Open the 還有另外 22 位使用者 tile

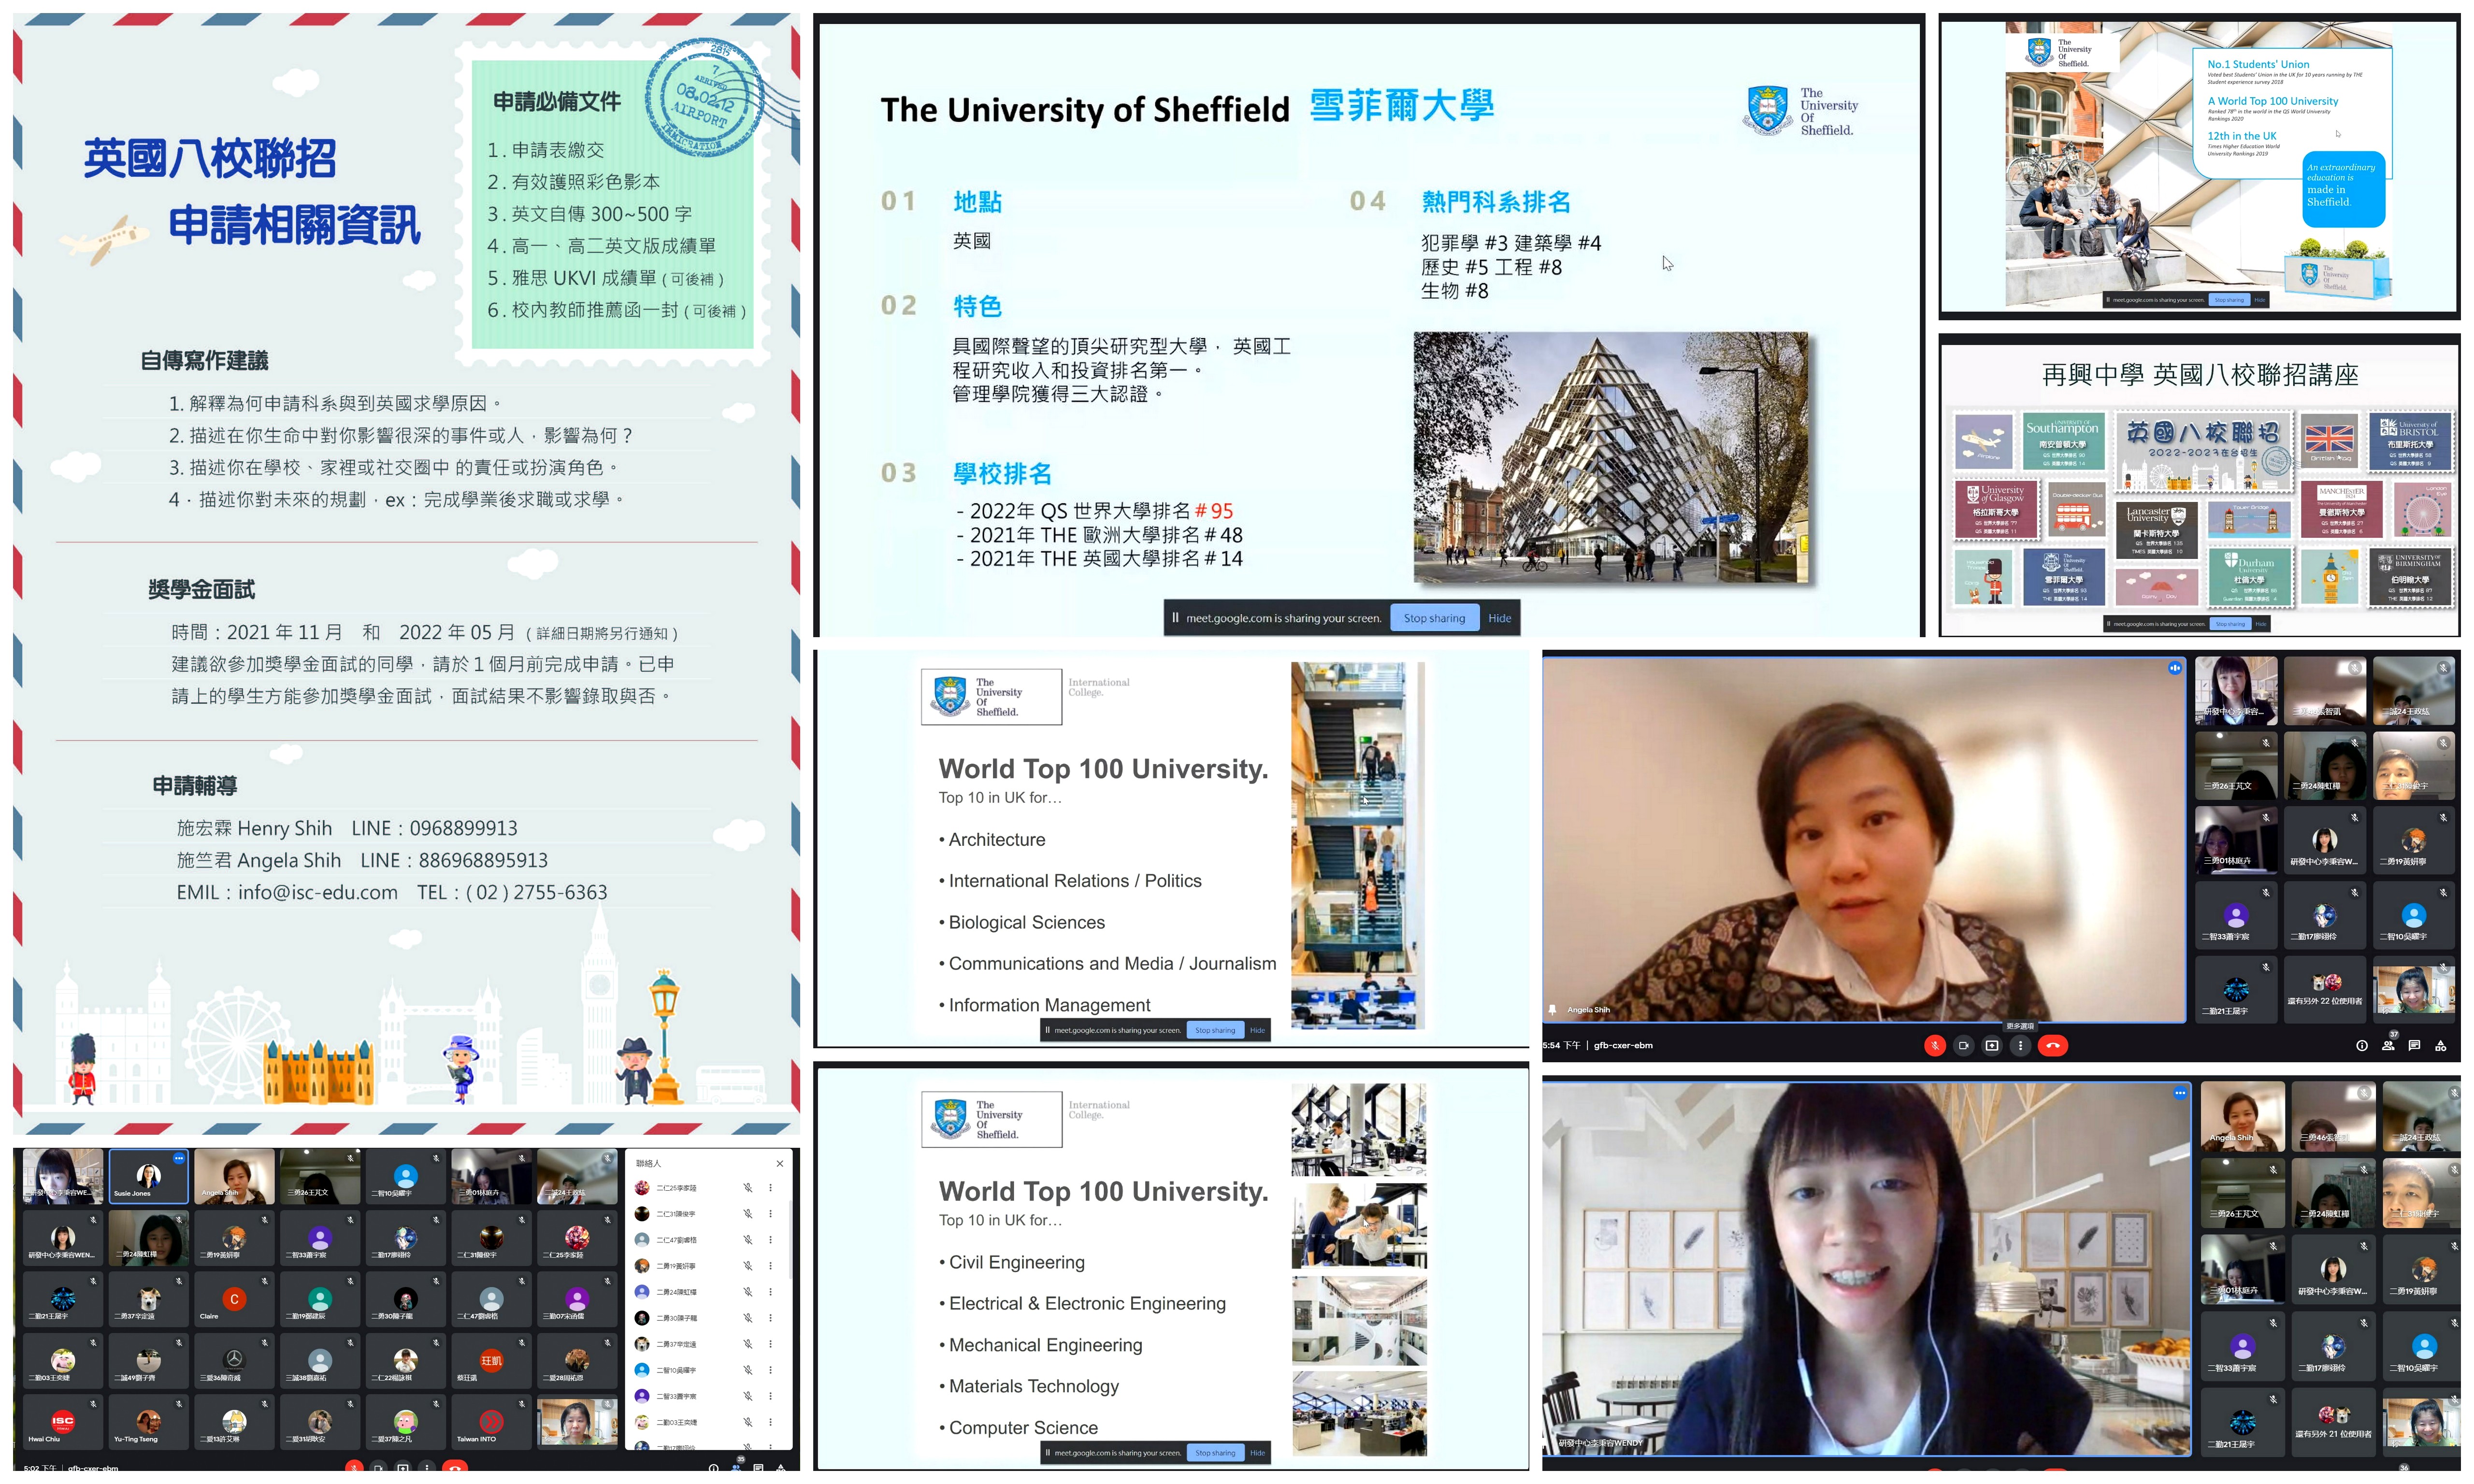2324,989
